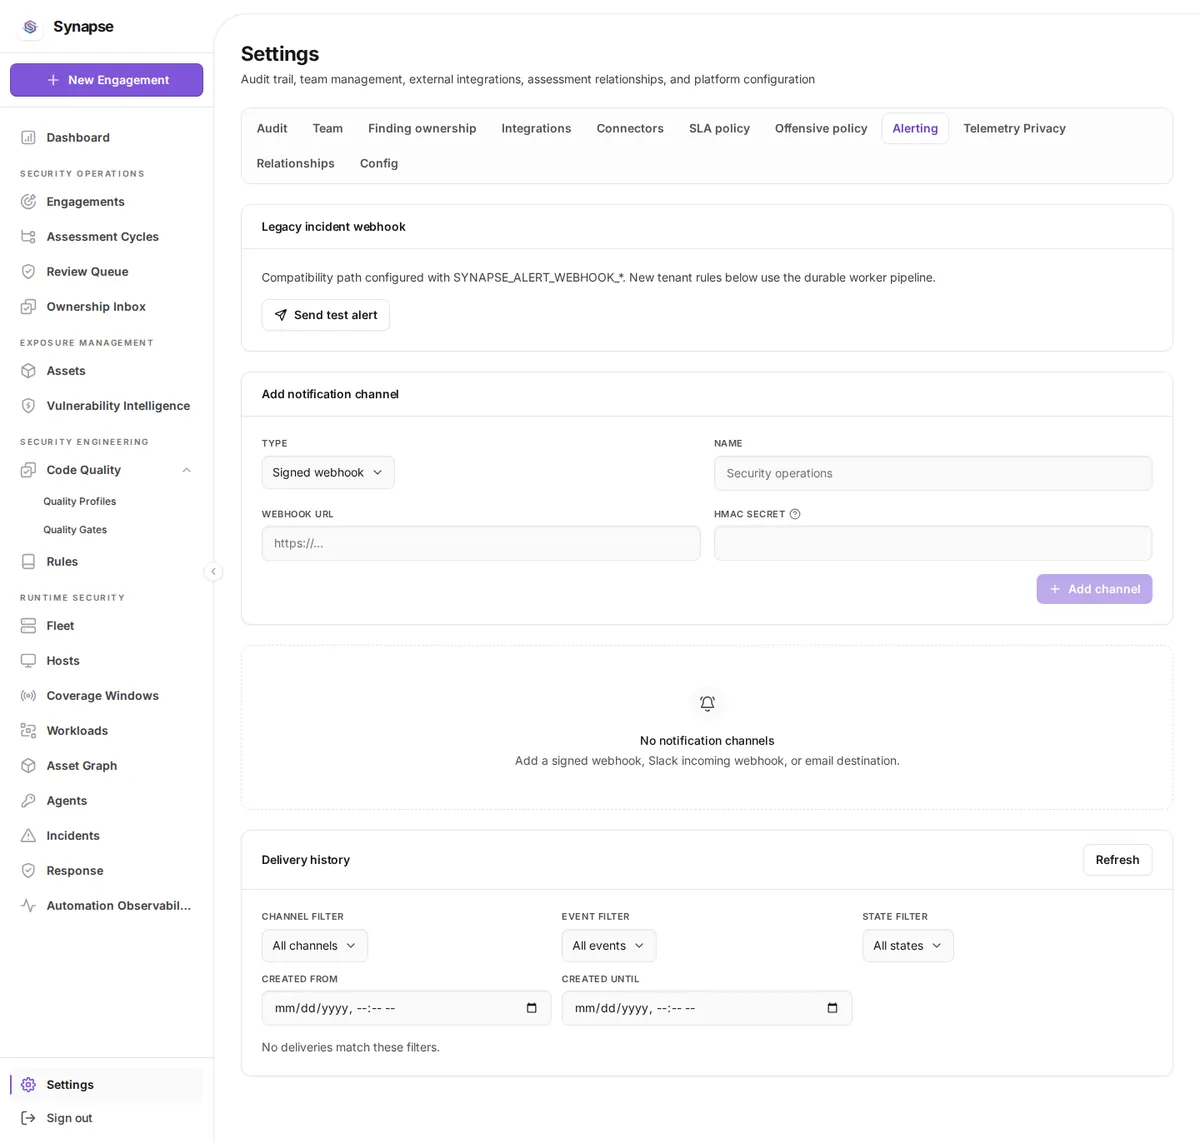
Task: Click the Add channel button
Action: tap(1094, 589)
